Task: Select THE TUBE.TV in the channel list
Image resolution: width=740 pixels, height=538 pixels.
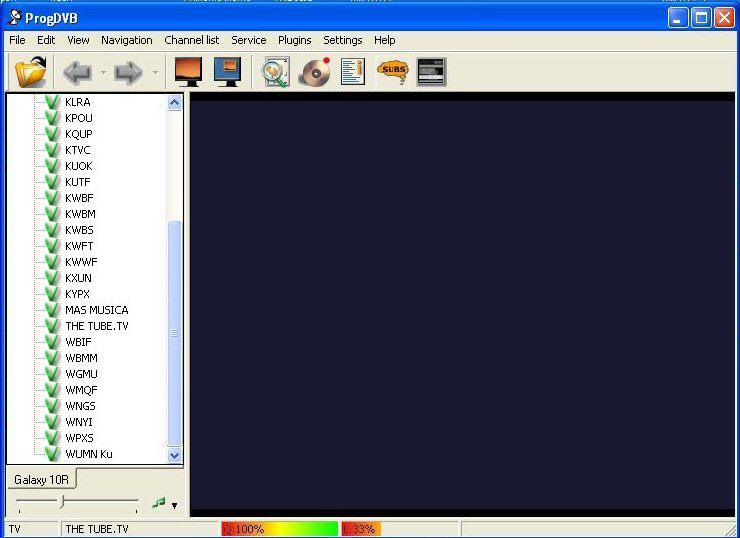Action: 97,326
